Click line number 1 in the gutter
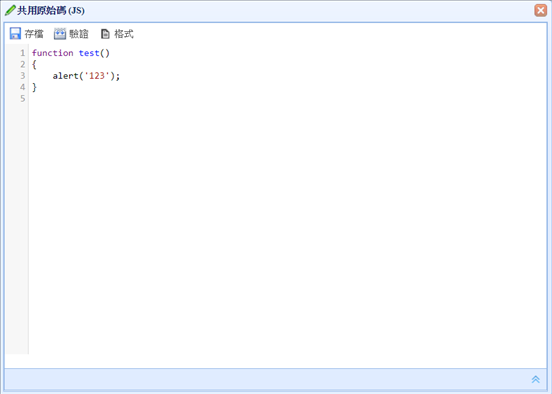 [x=23, y=53]
